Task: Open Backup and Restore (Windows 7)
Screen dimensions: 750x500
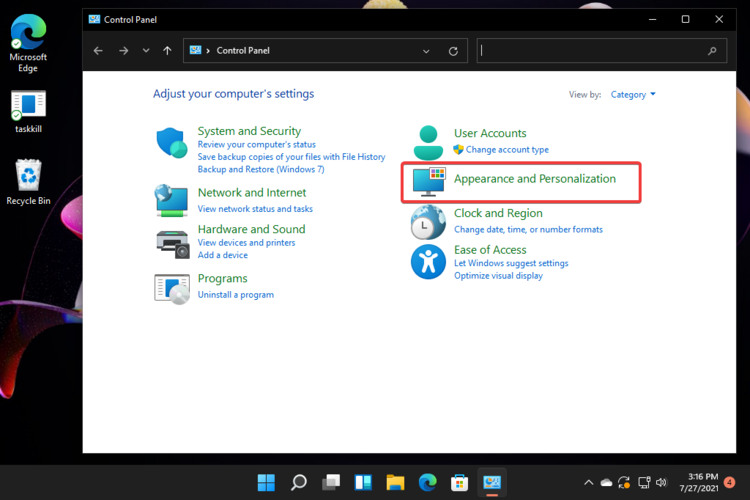Action: (261, 169)
